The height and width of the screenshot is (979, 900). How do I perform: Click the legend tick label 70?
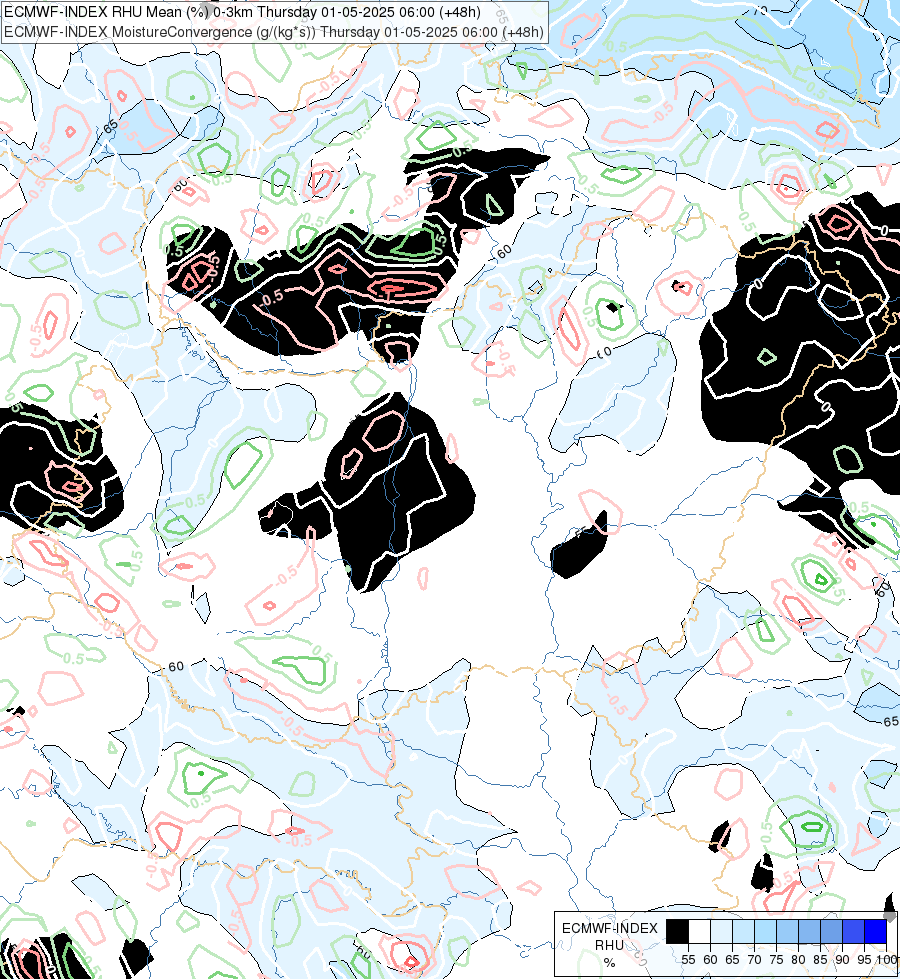click(754, 960)
